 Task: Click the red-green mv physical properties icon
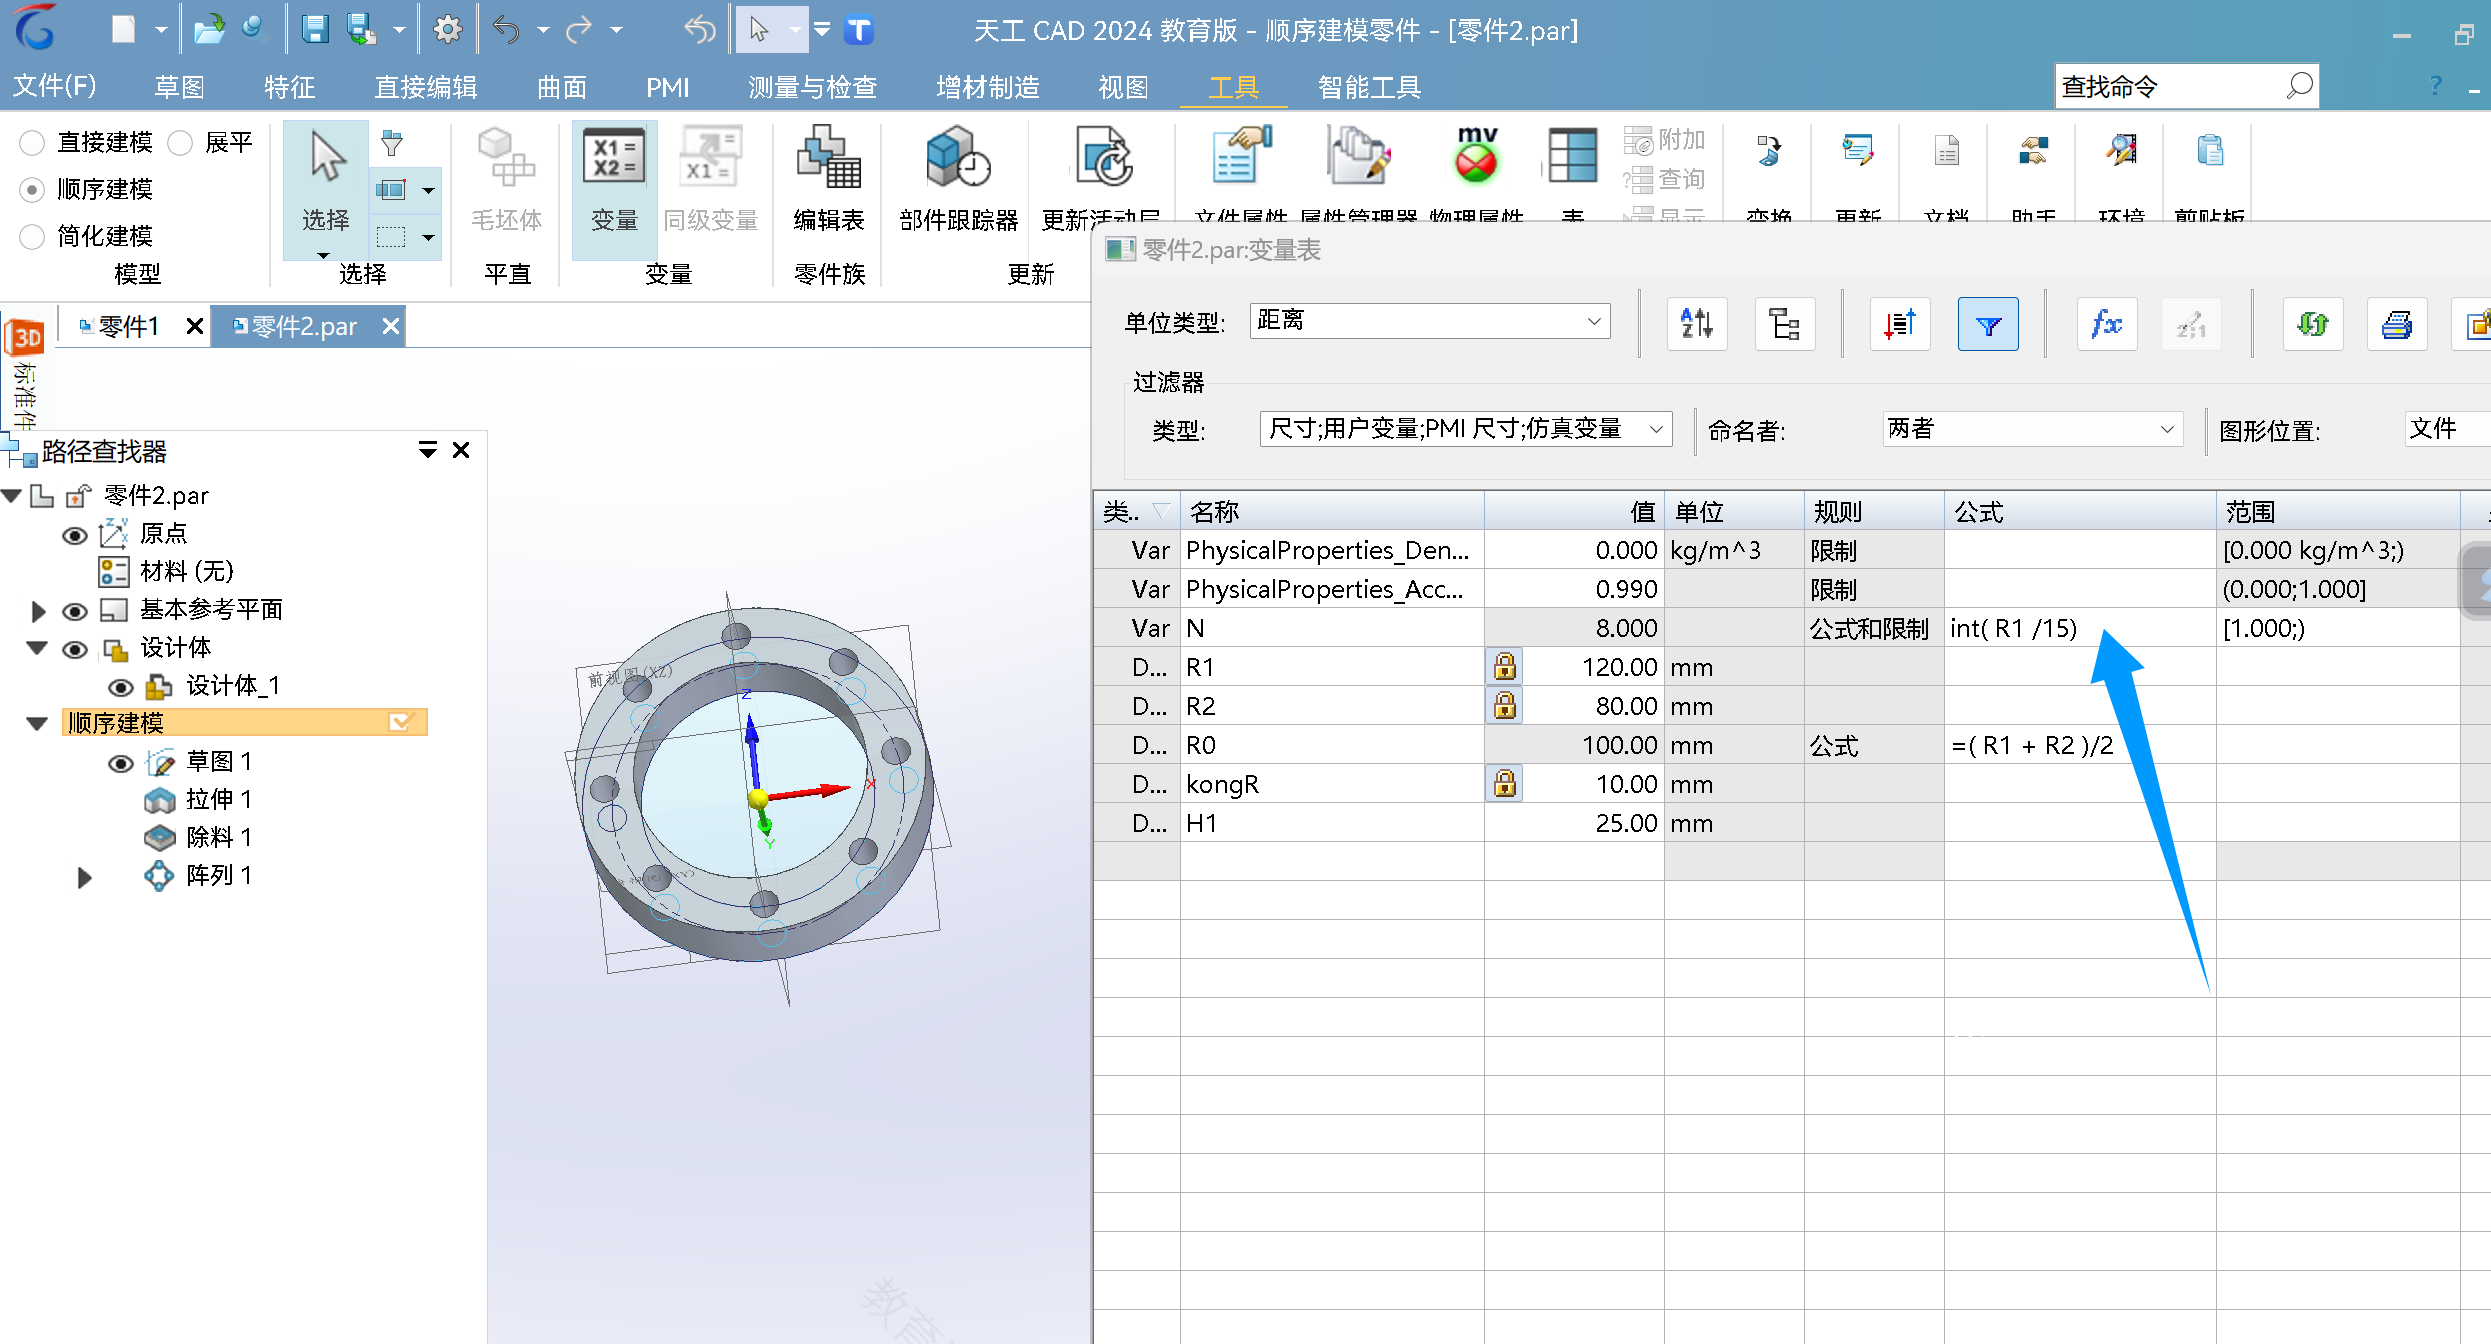pyautogui.click(x=1476, y=156)
